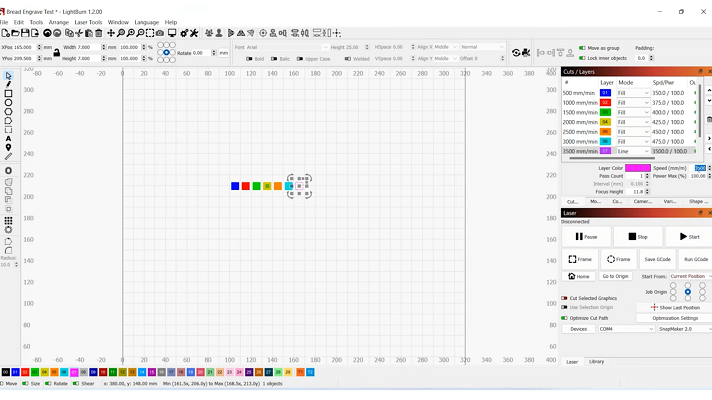Click the Pan View cross-arrows icon

point(111,33)
